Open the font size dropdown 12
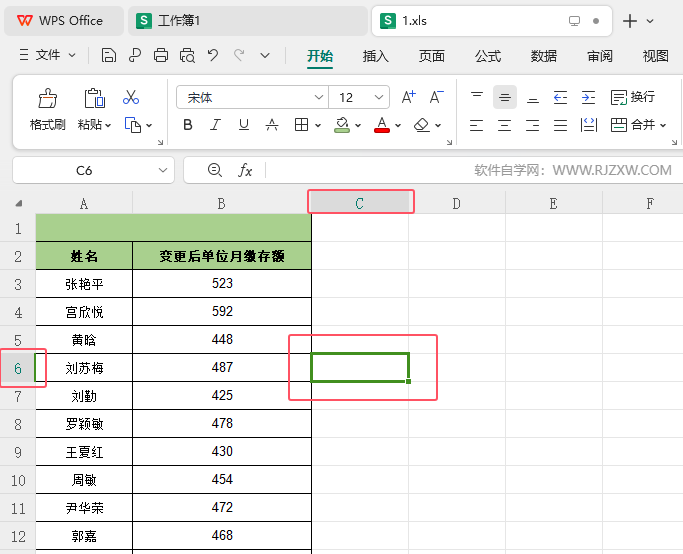The height and width of the screenshot is (554, 683). pyautogui.click(x=379, y=97)
